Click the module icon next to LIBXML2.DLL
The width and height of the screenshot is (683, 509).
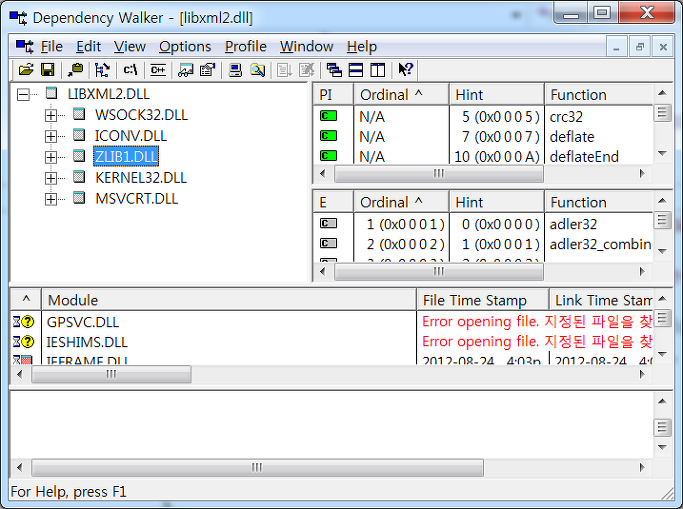point(51,93)
